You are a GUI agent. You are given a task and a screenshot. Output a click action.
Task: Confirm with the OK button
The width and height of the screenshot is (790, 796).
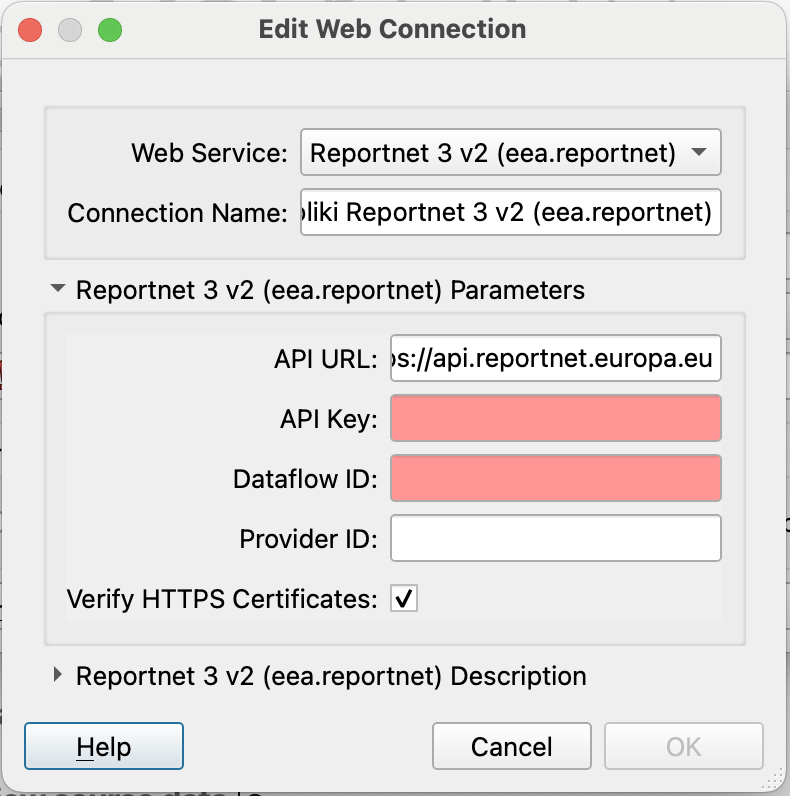pos(683,746)
